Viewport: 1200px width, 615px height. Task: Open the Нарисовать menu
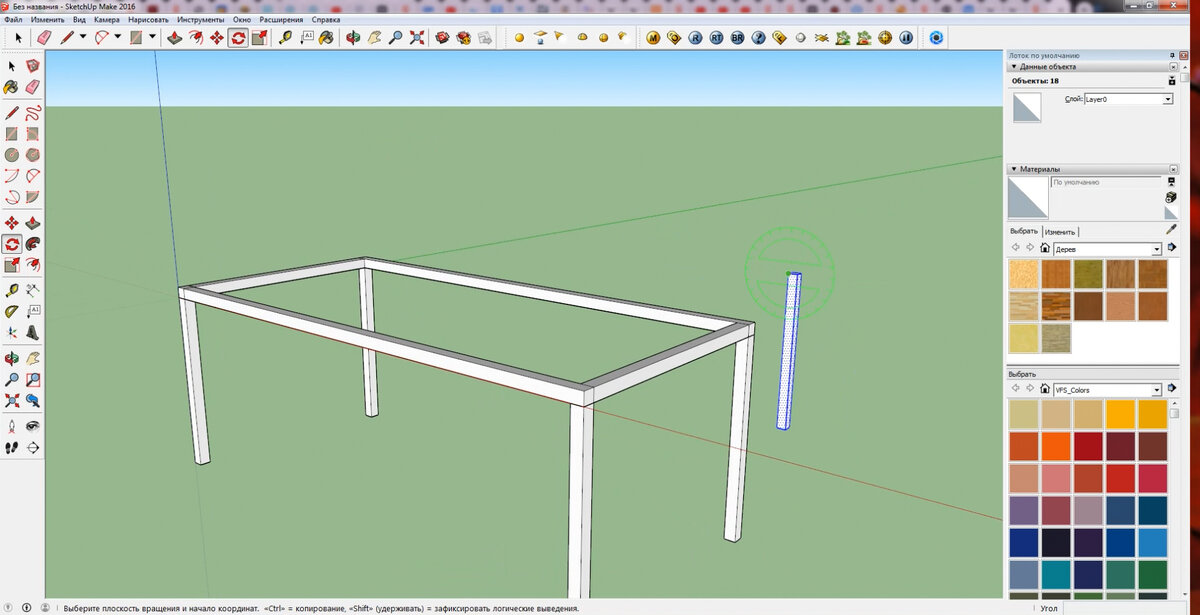point(149,19)
